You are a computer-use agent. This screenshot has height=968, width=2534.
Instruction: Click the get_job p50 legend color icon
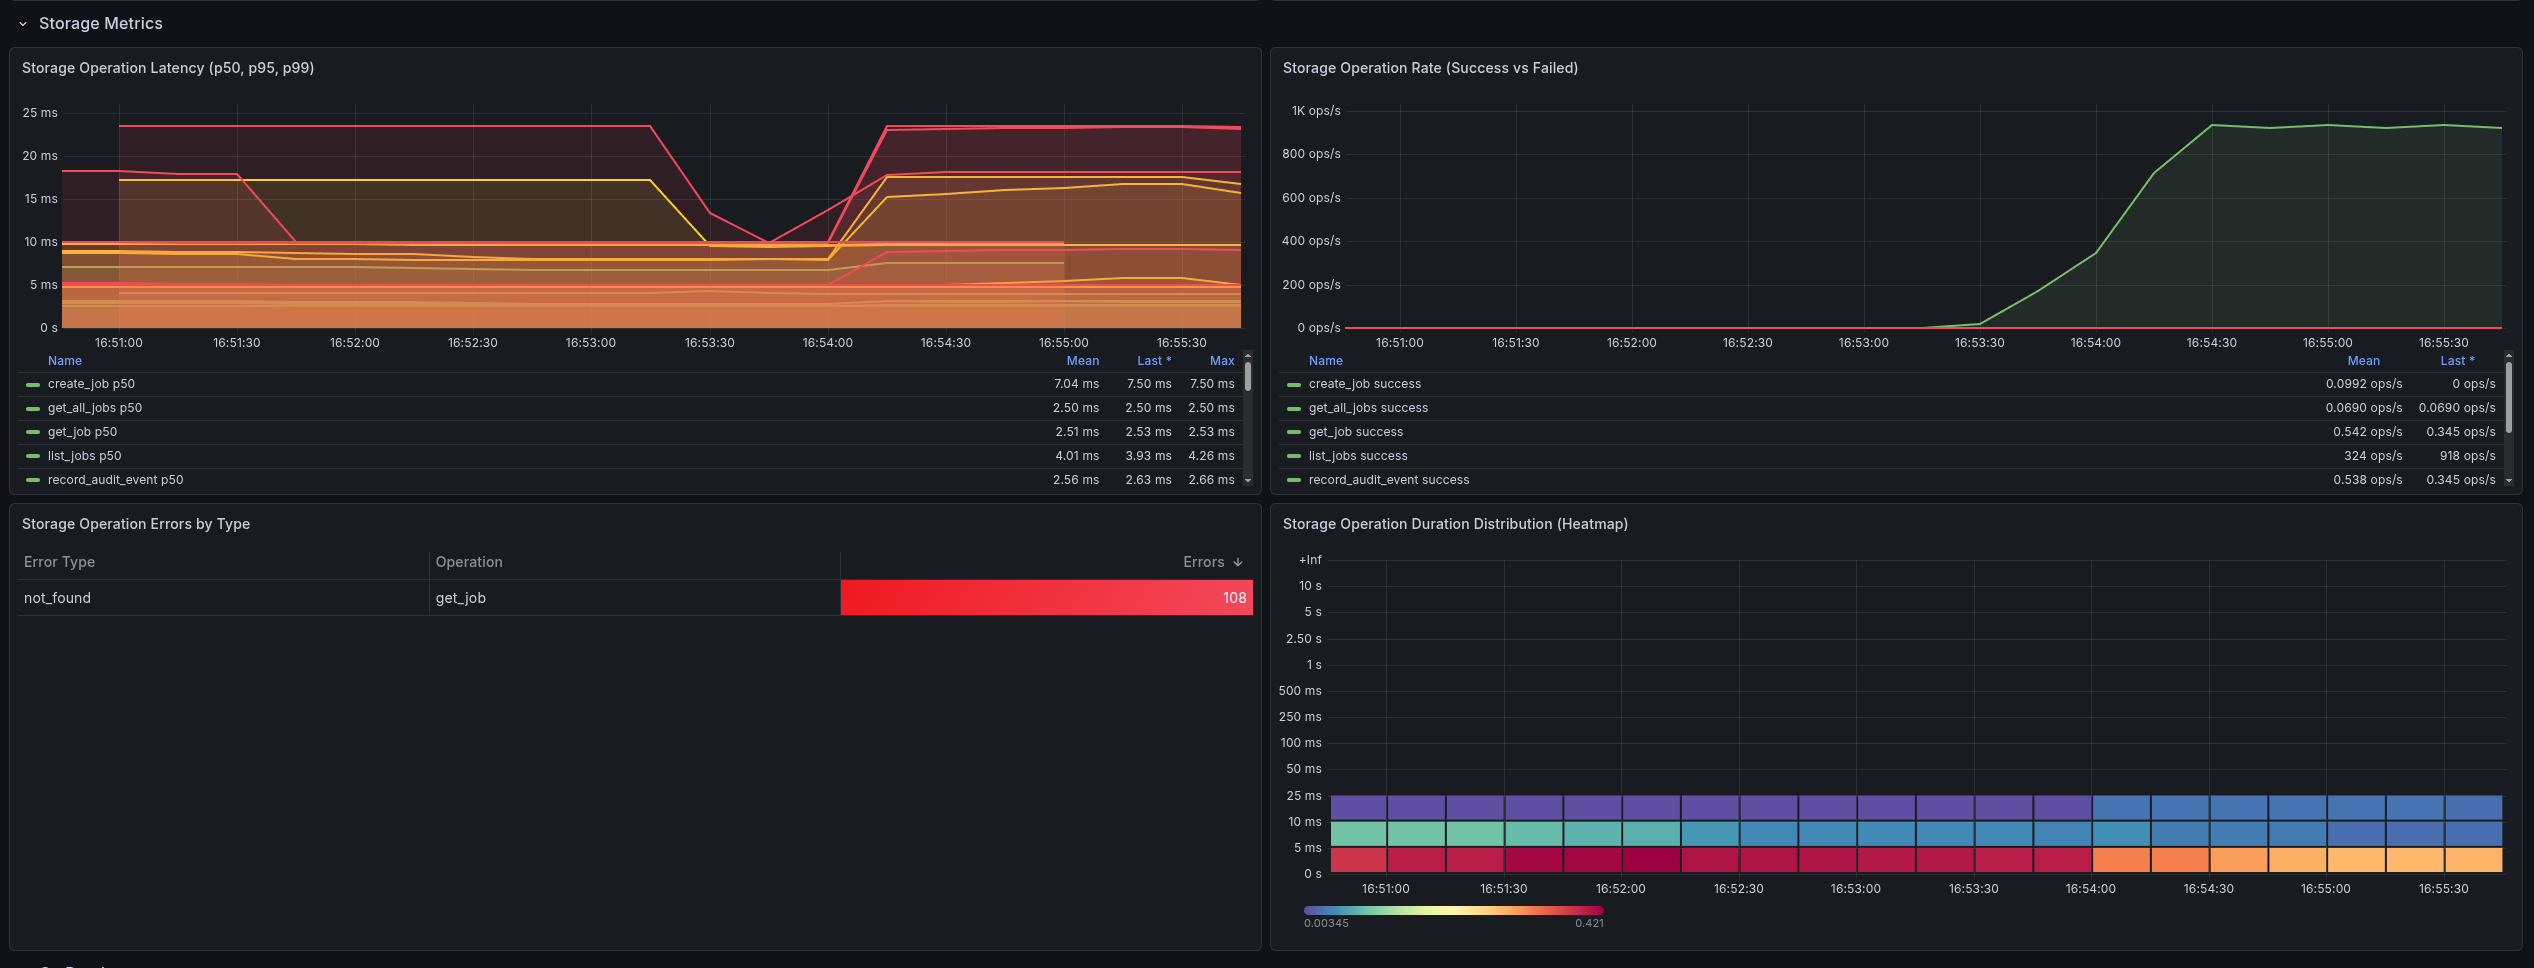click(x=33, y=433)
